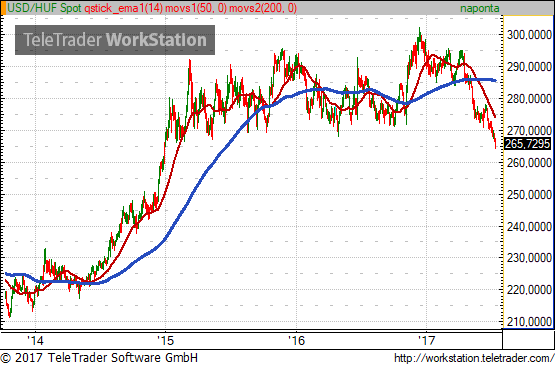Open the workstation.teletrader.com link
This screenshot has width=555, height=367.
coord(474,358)
